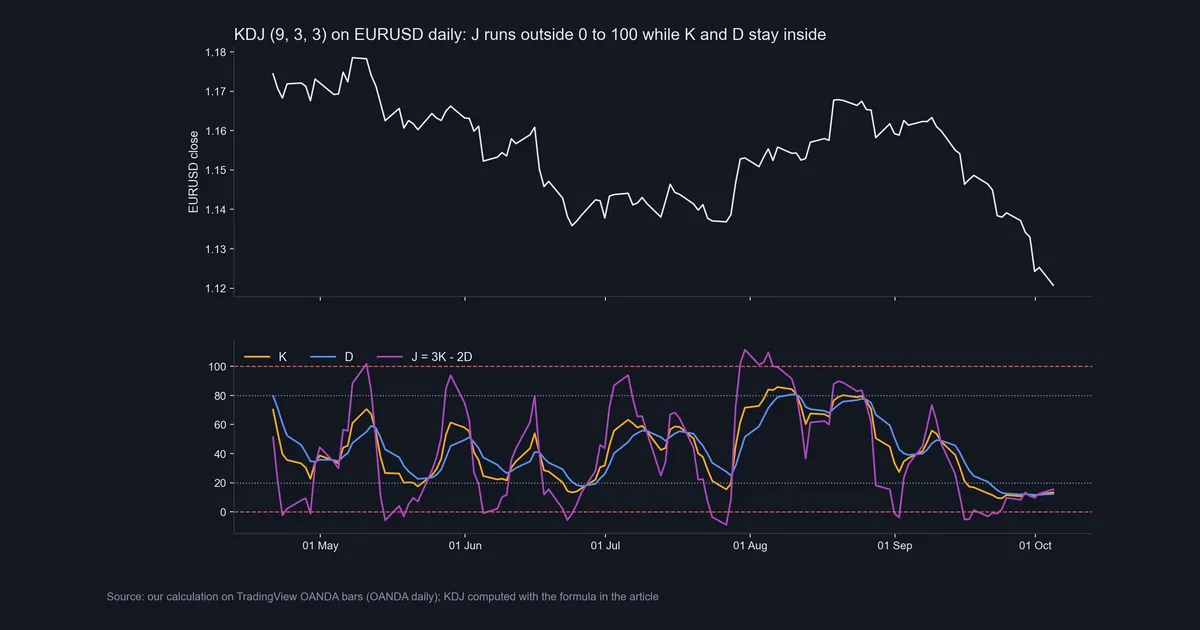Click the 'K' legend label
This screenshot has height=630, width=1200.
coord(283,356)
